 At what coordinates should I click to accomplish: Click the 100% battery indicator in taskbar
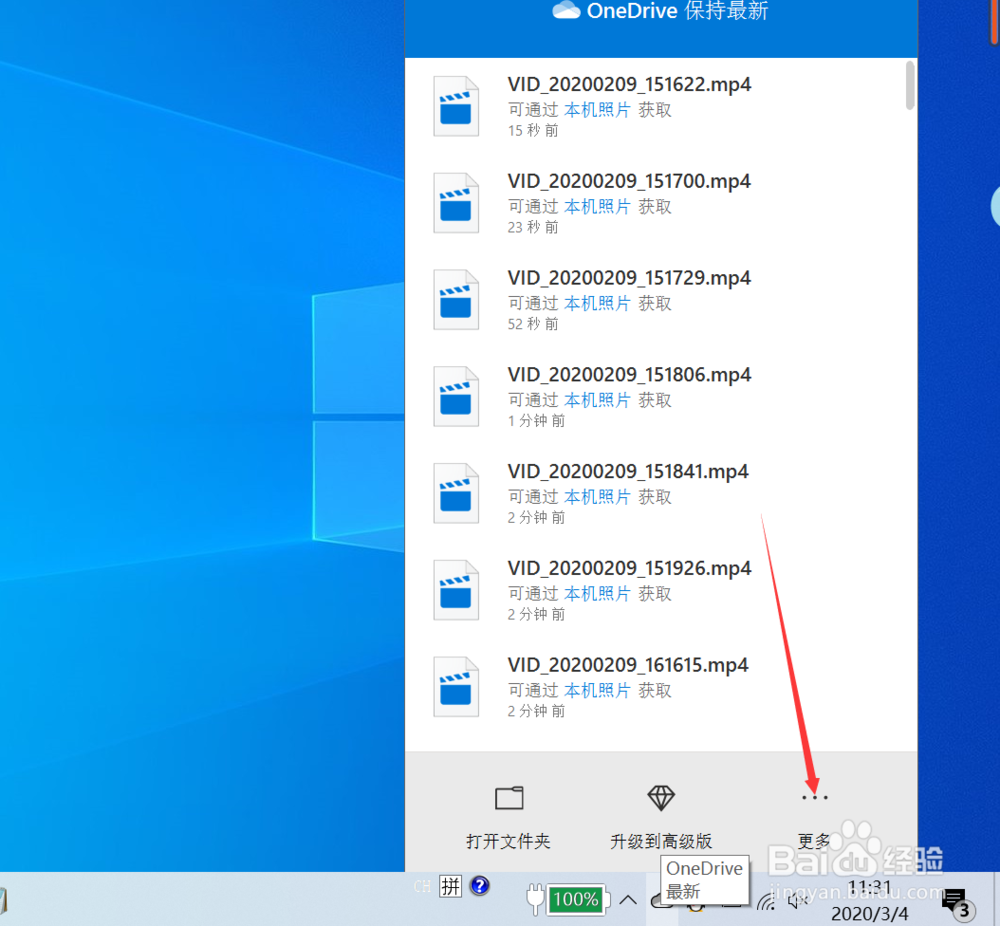(577, 899)
